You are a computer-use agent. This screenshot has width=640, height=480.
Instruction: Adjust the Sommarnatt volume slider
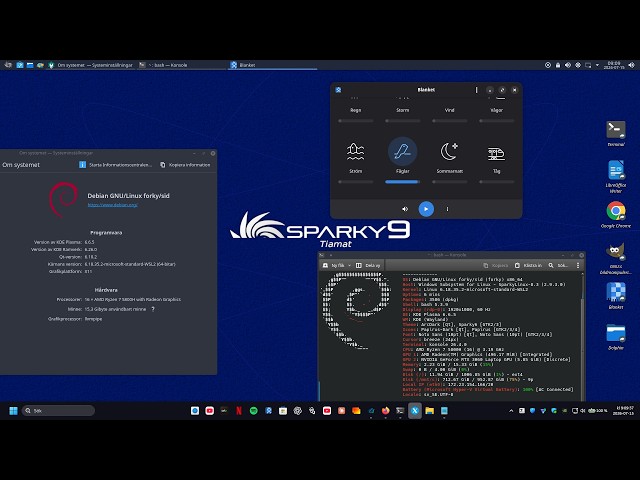(449, 182)
